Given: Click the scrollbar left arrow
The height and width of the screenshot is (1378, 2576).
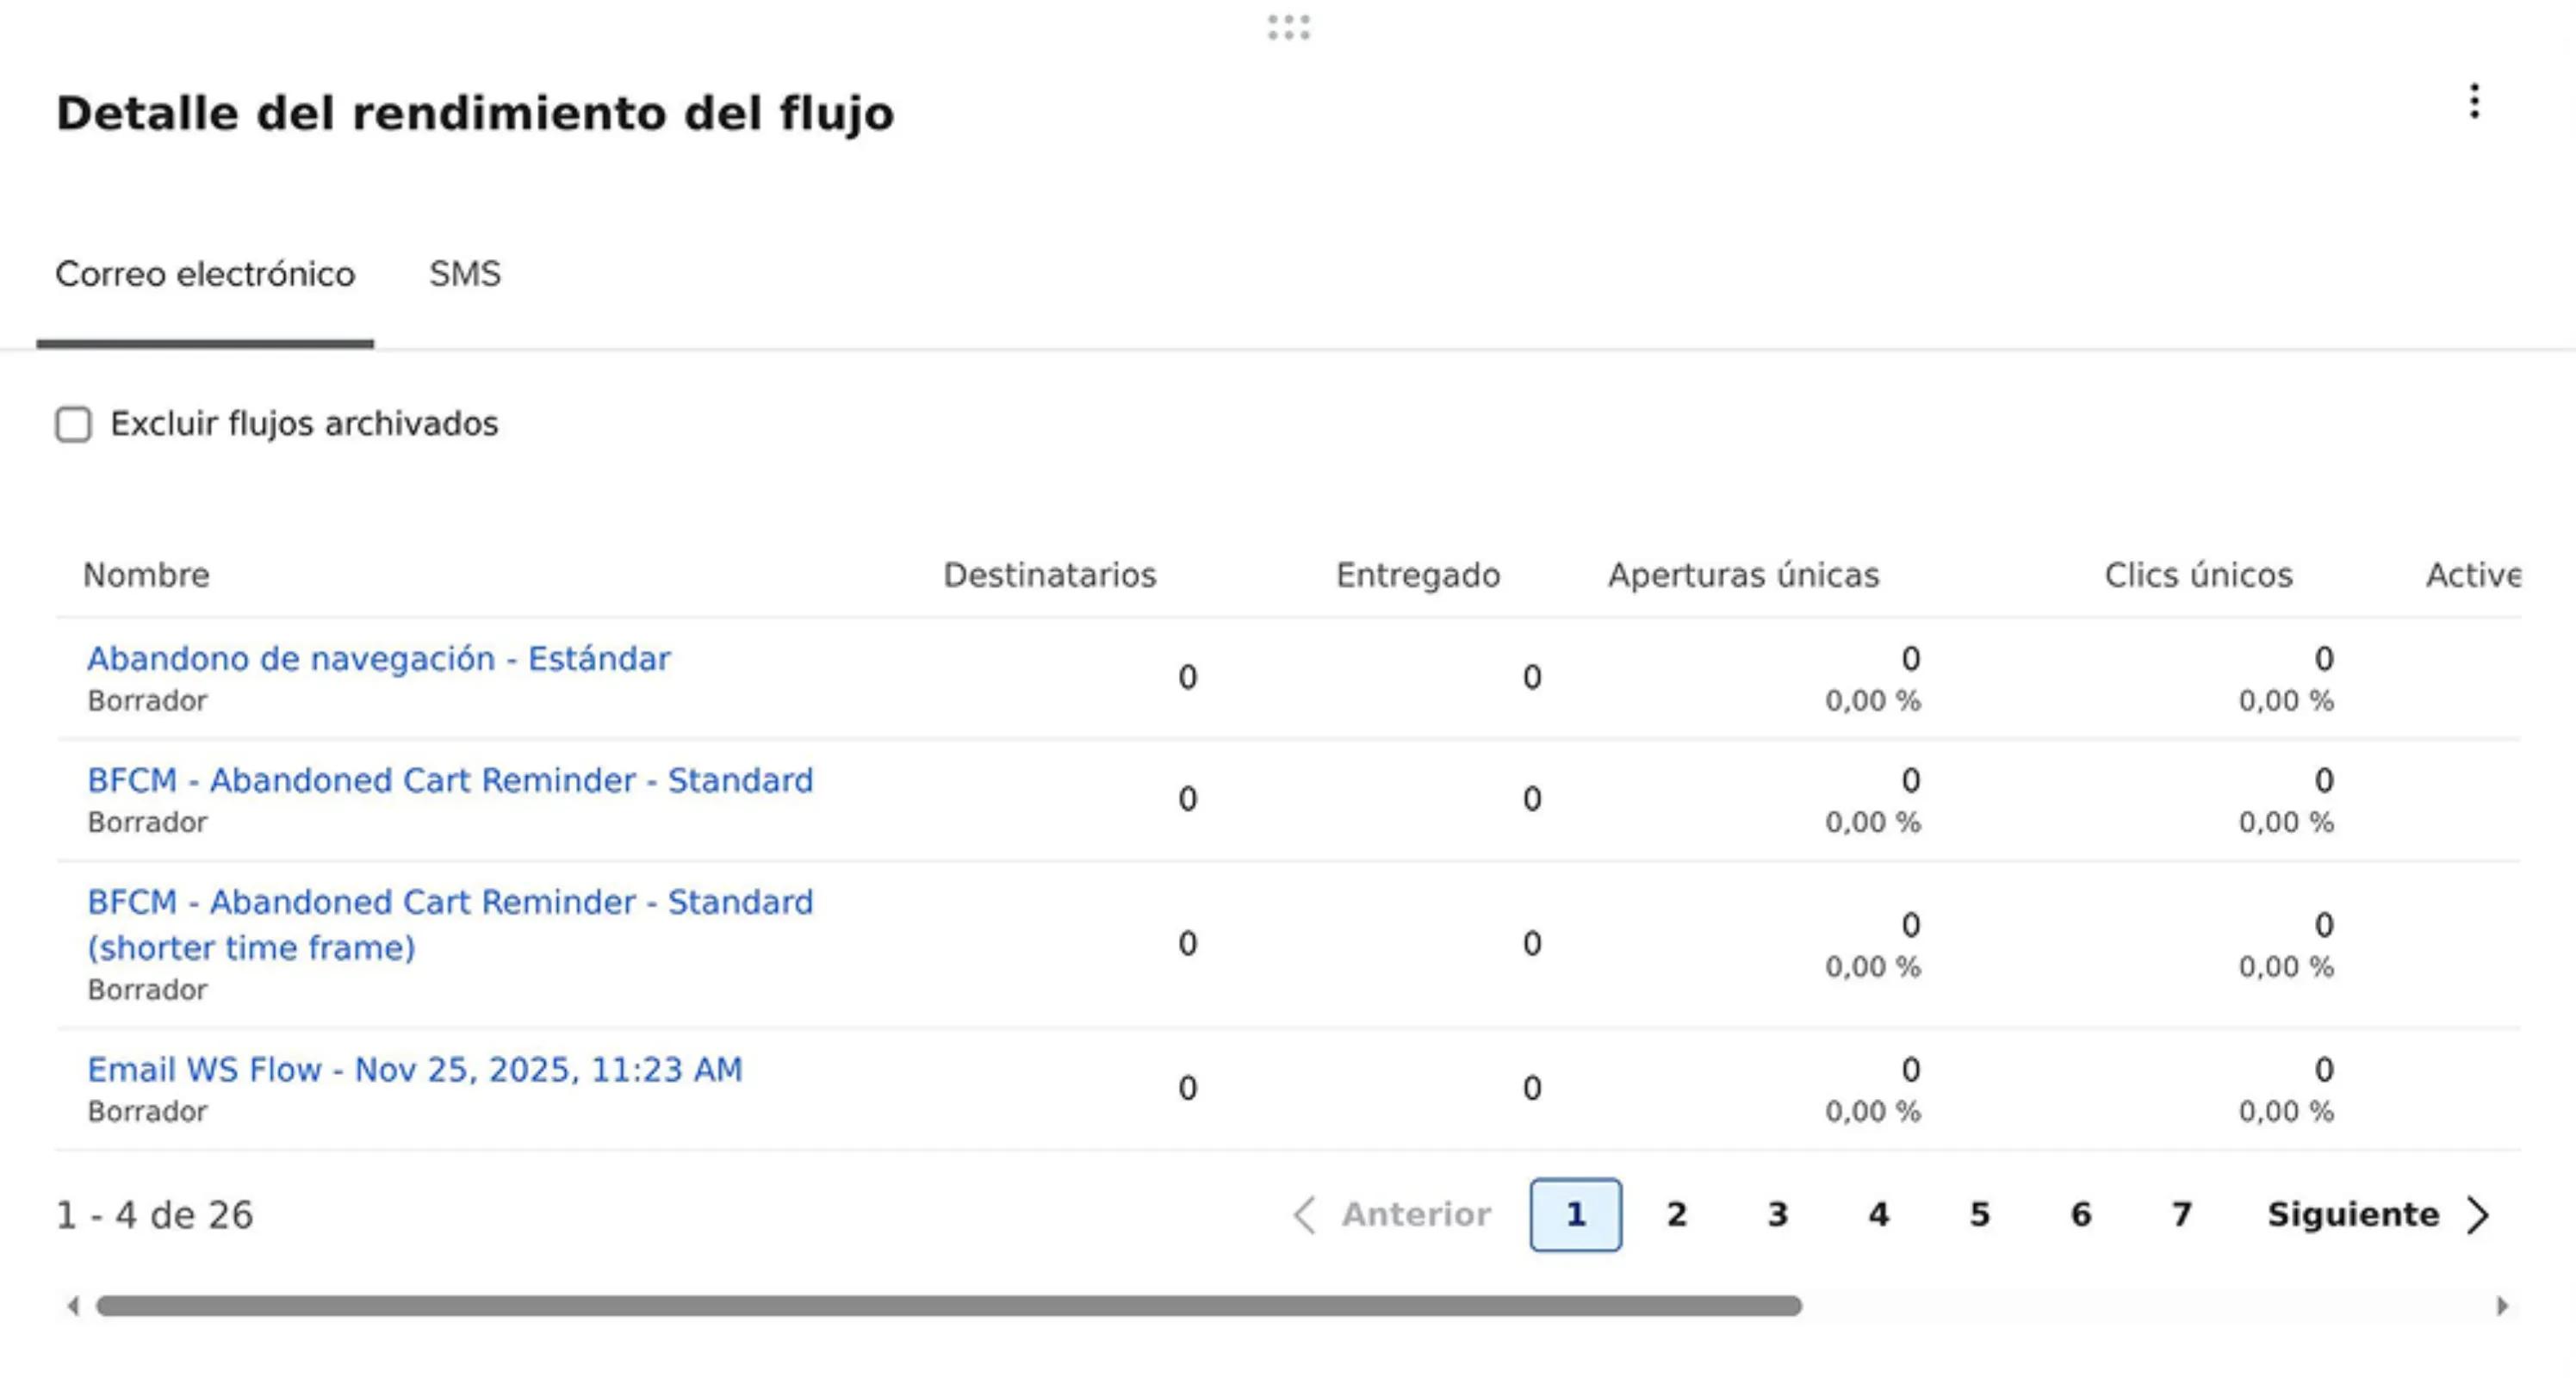Looking at the screenshot, I should (x=73, y=1306).
